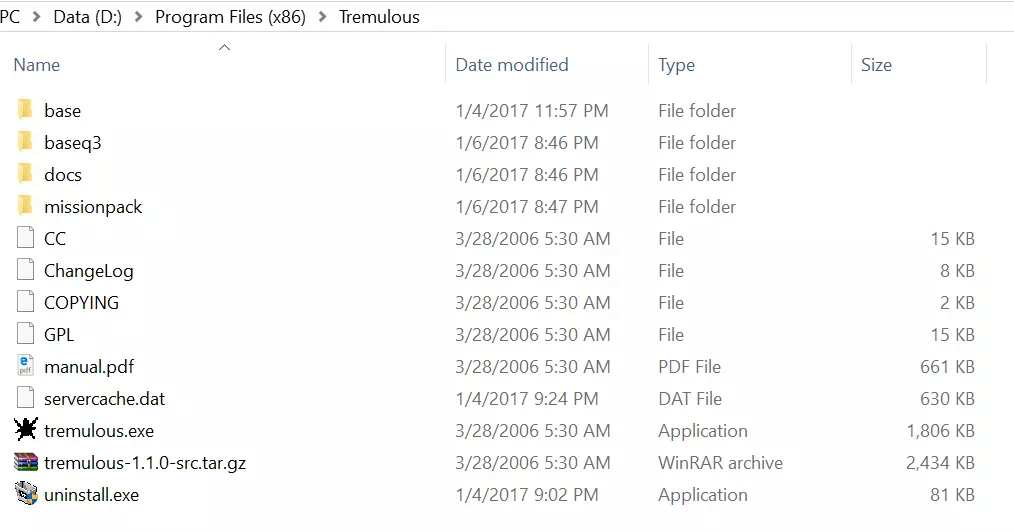
Task: Select the COPYING file name
Action: pos(81,303)
